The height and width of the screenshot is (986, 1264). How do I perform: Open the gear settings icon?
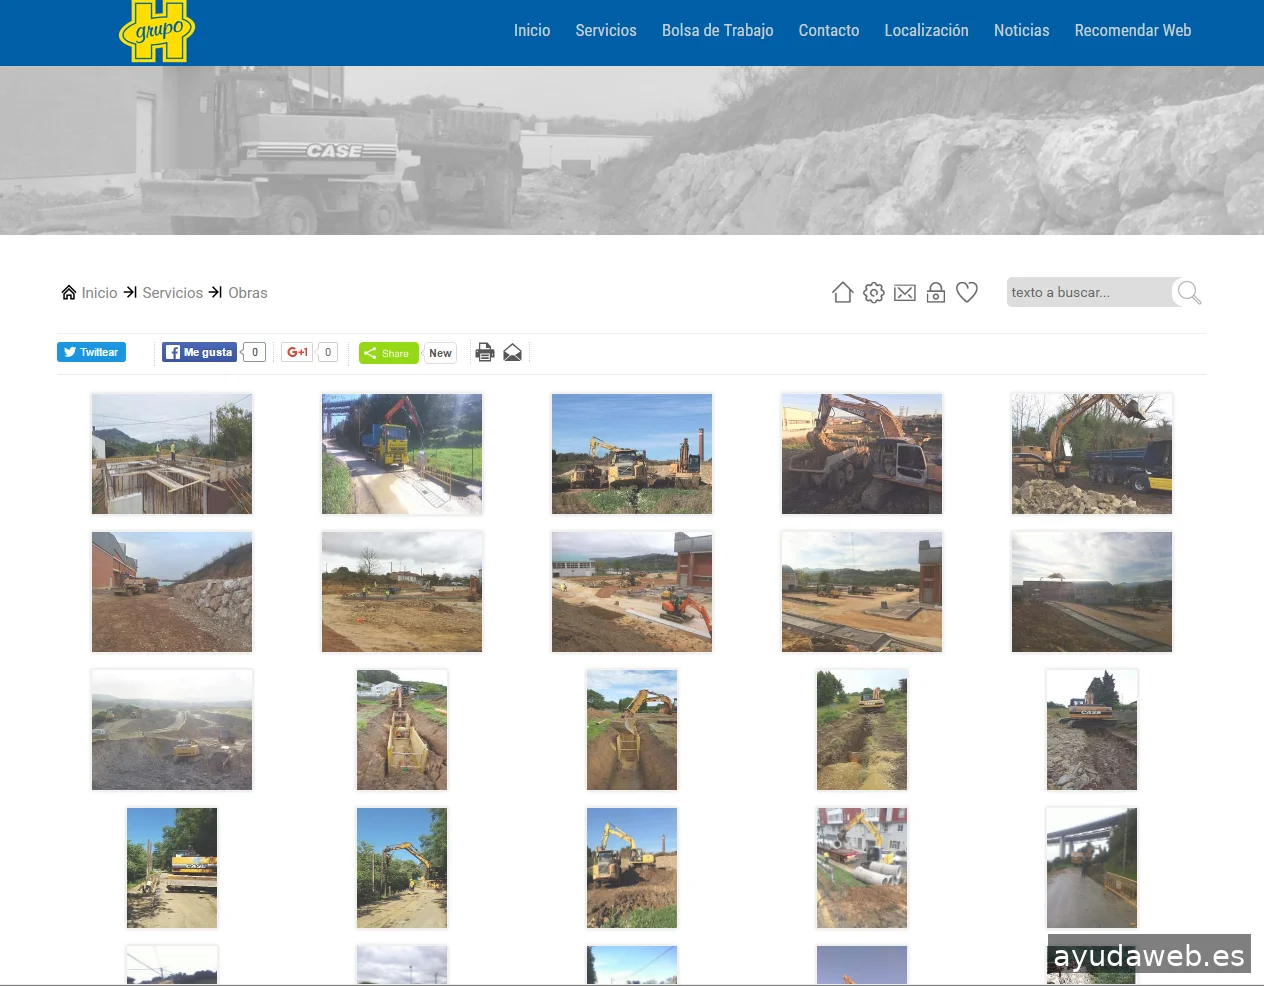tap(873, 292)
